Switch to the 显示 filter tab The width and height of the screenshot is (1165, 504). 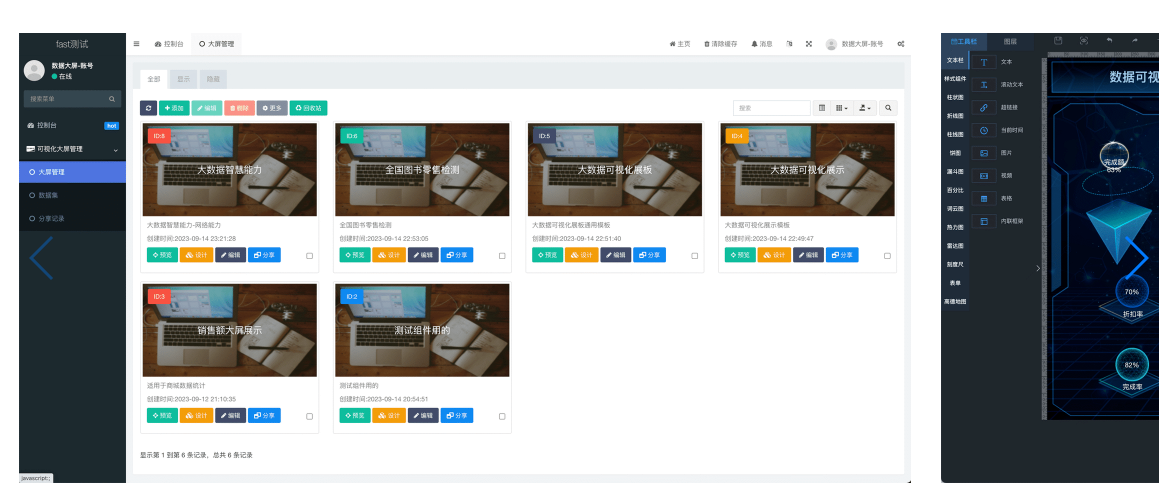184,79
